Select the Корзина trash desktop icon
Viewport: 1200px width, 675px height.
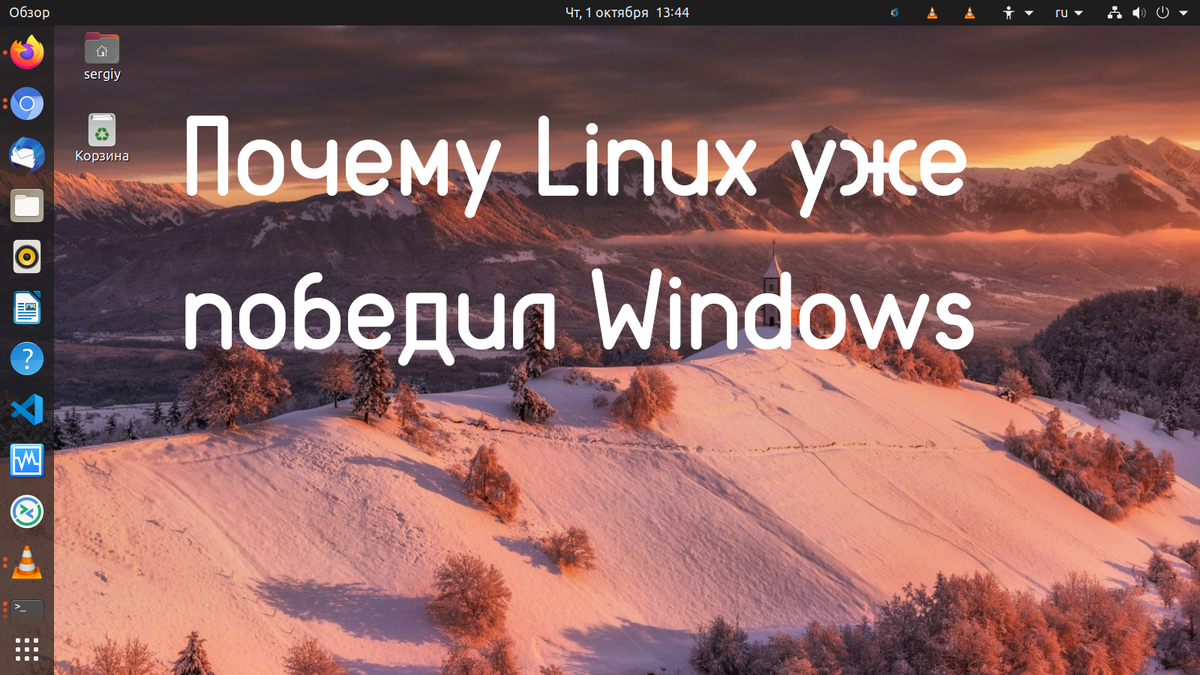(102, 138)
